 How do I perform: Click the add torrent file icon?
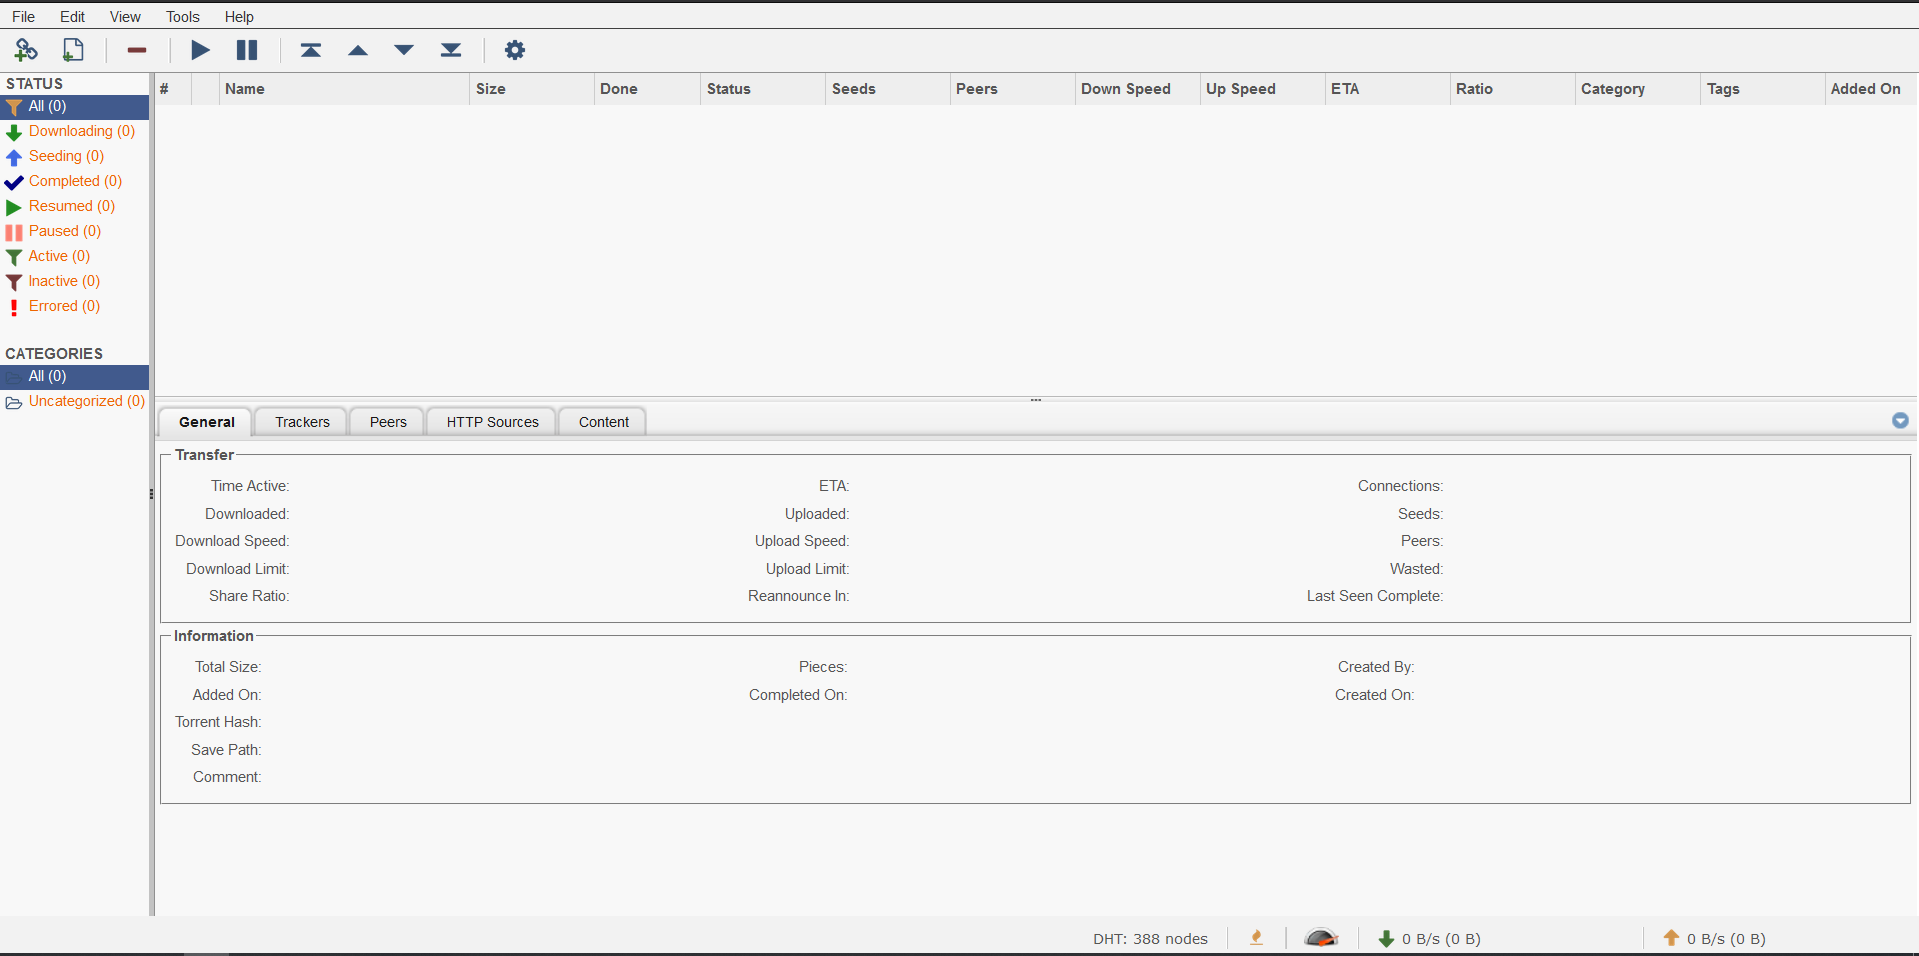coord(72,50)
